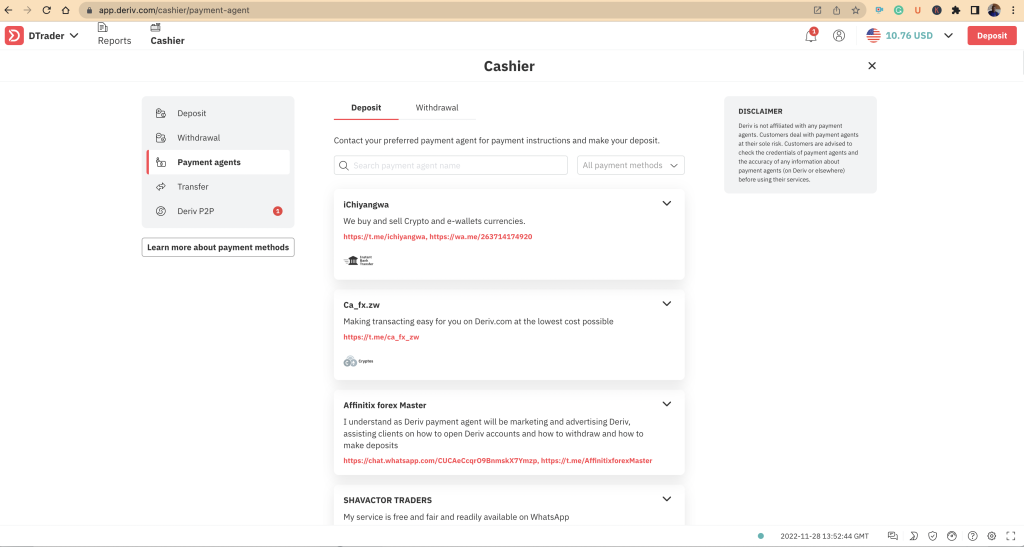Click the red Deposit button in header

coord(992,36)
